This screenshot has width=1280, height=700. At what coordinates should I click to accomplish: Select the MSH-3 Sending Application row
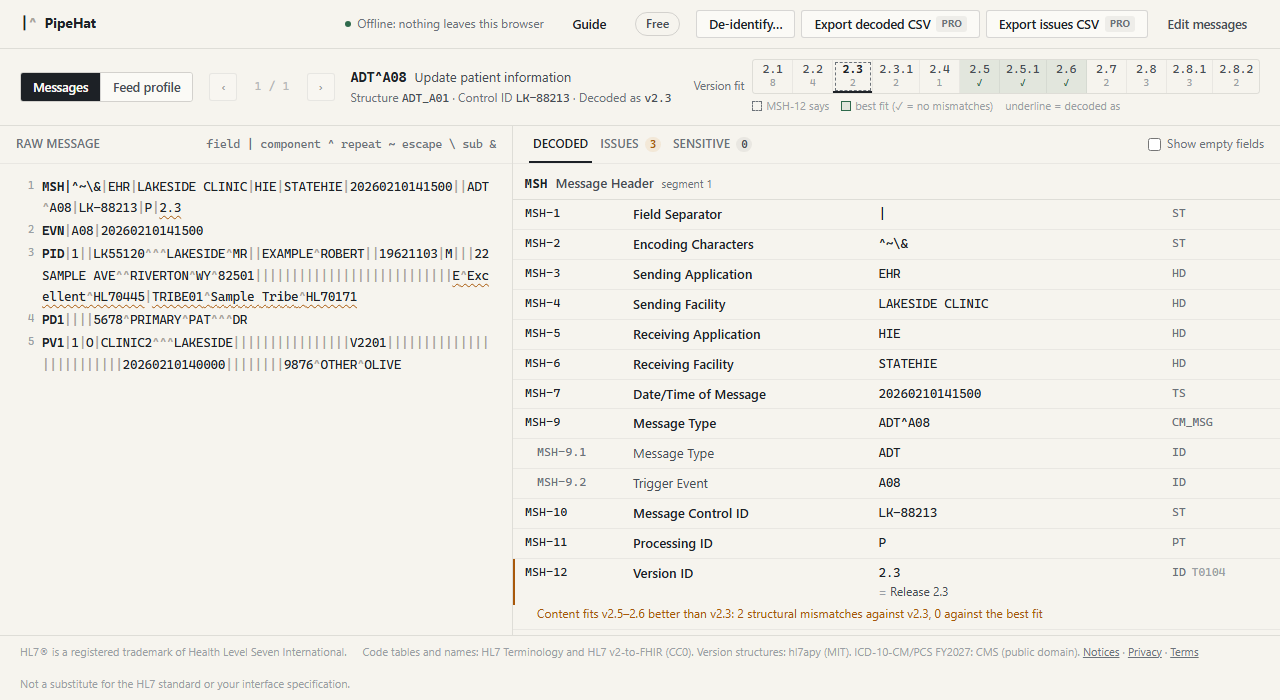pyautogui.click(x=896, y=274)
